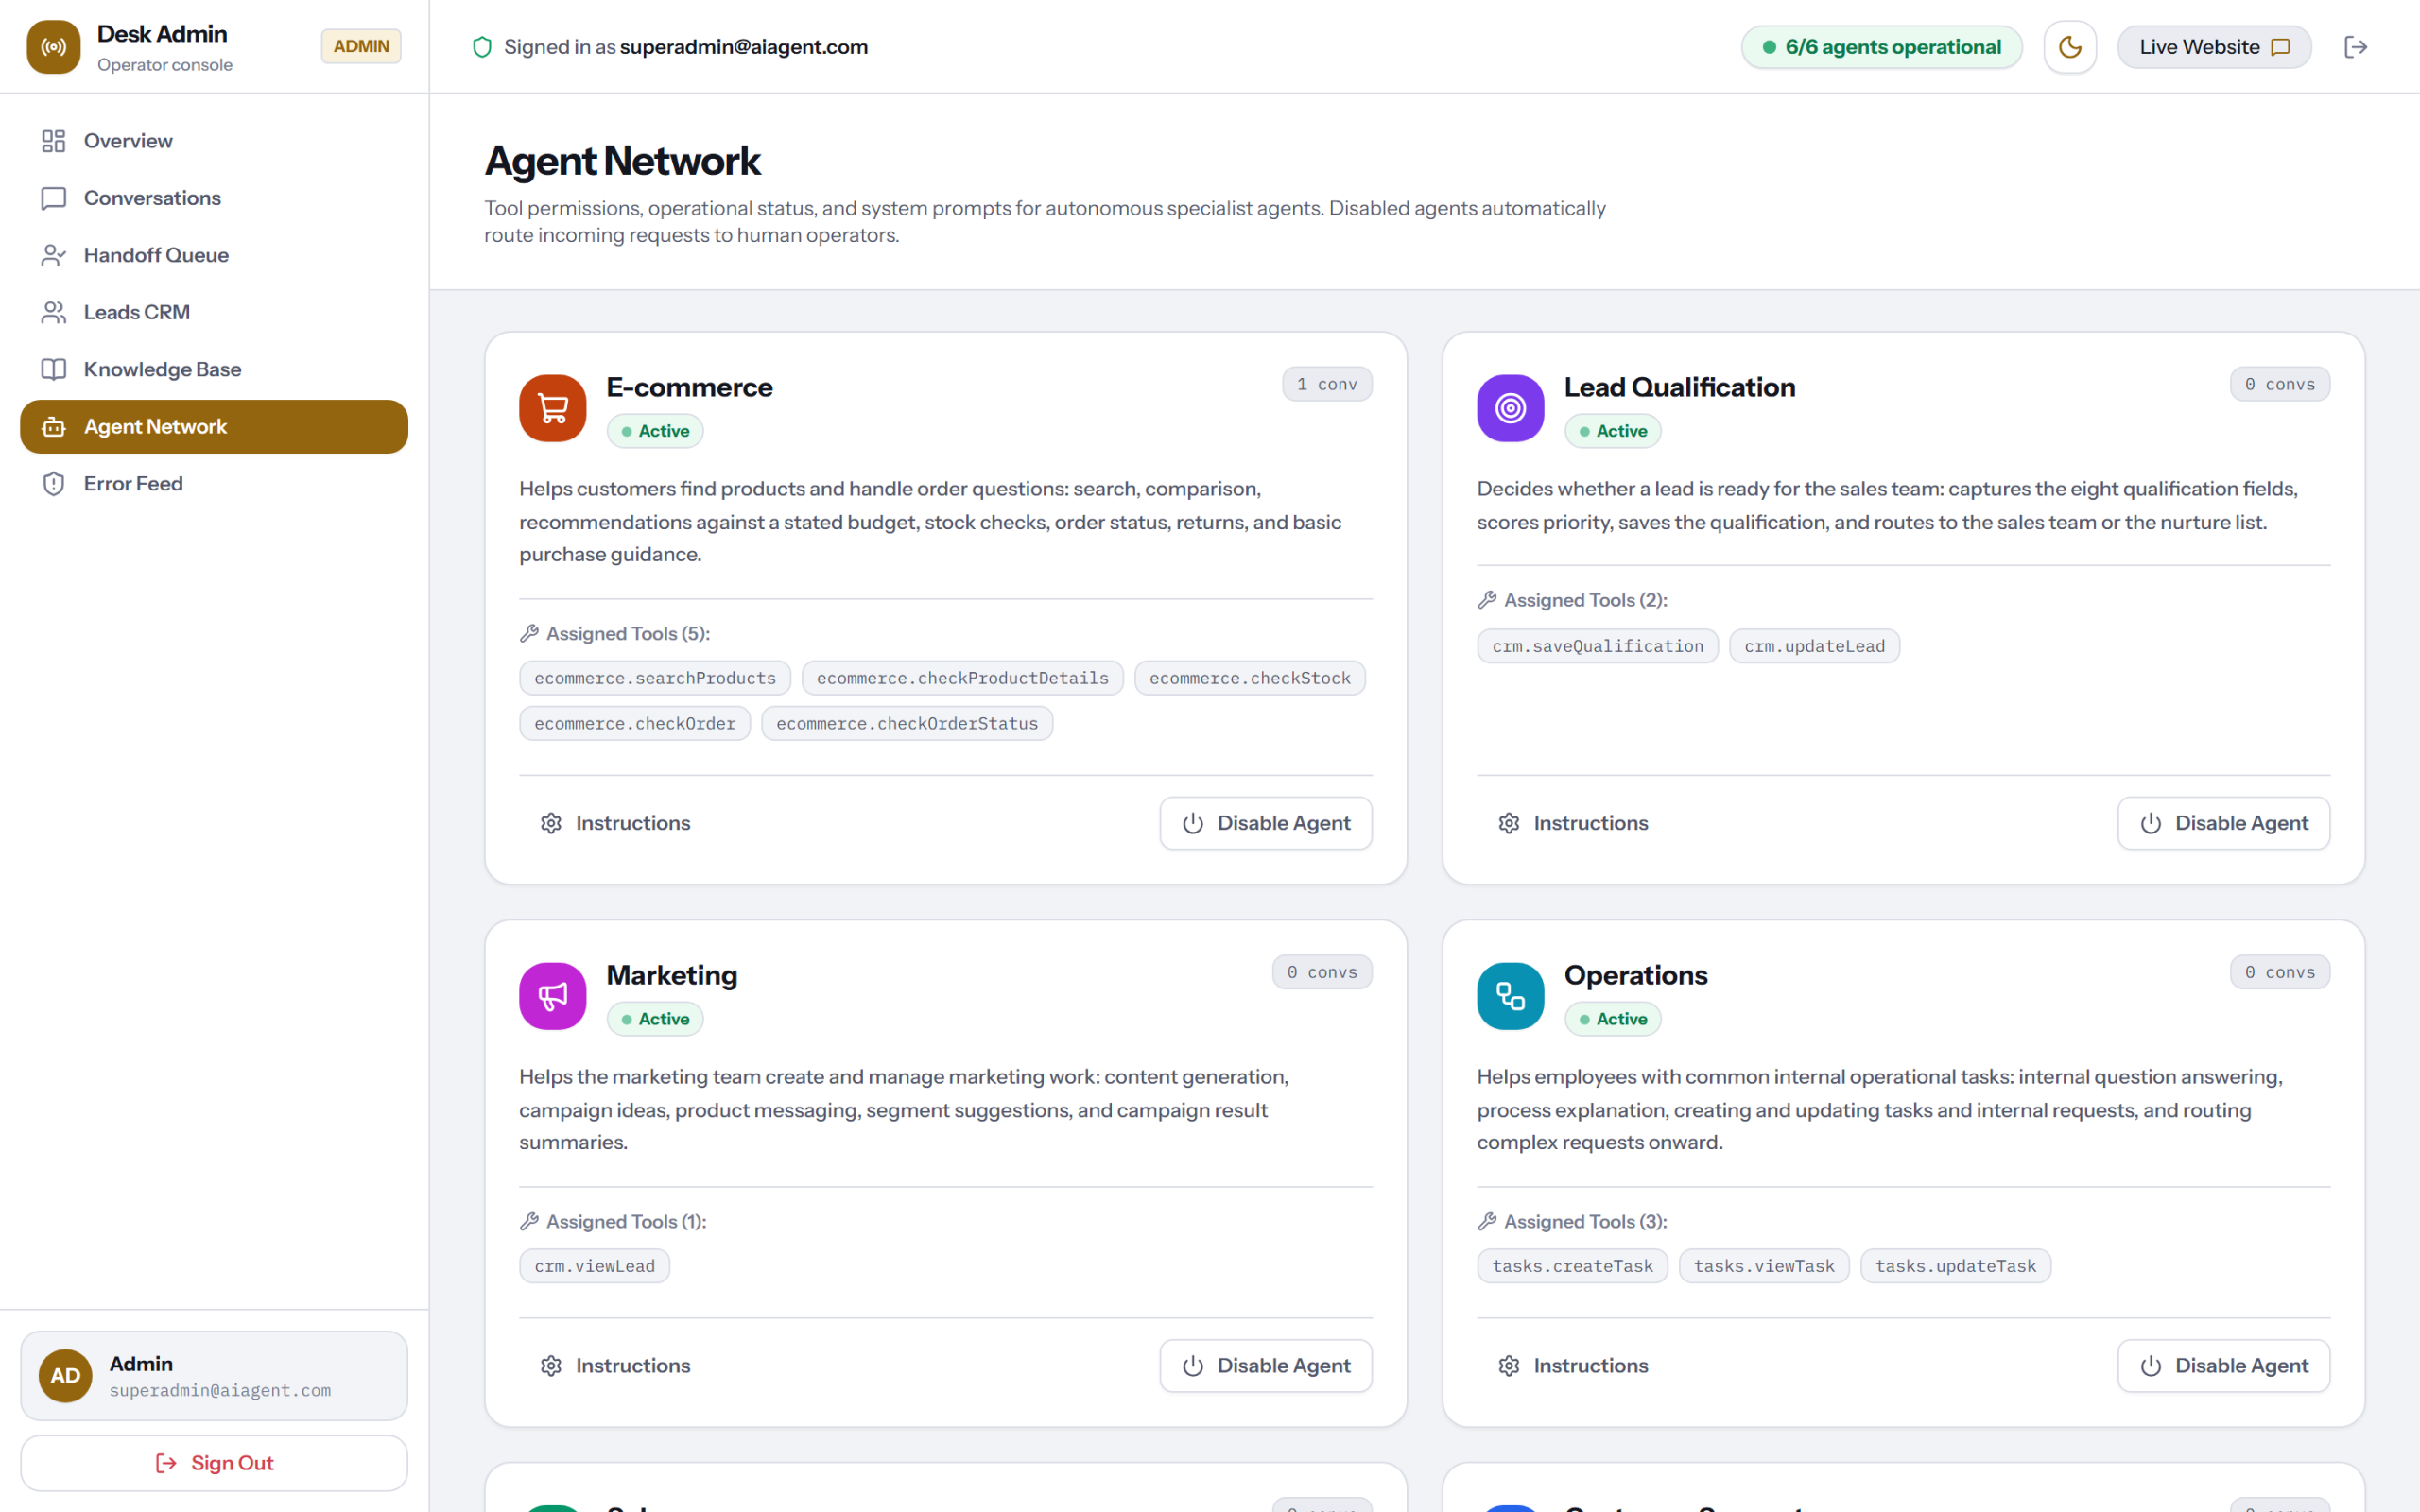
Task: Click the E-commerce shopping cart icon
Action: point(552,408)
